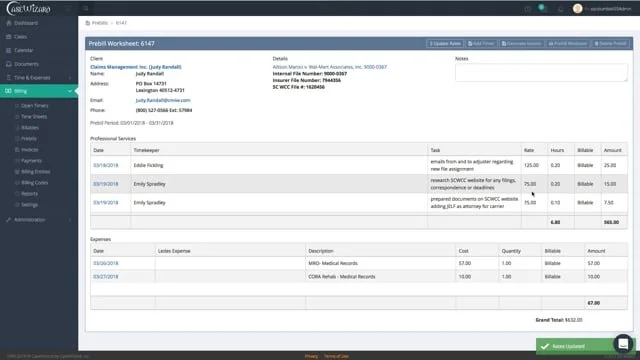Click the Update Rates button

pos(444,43)
